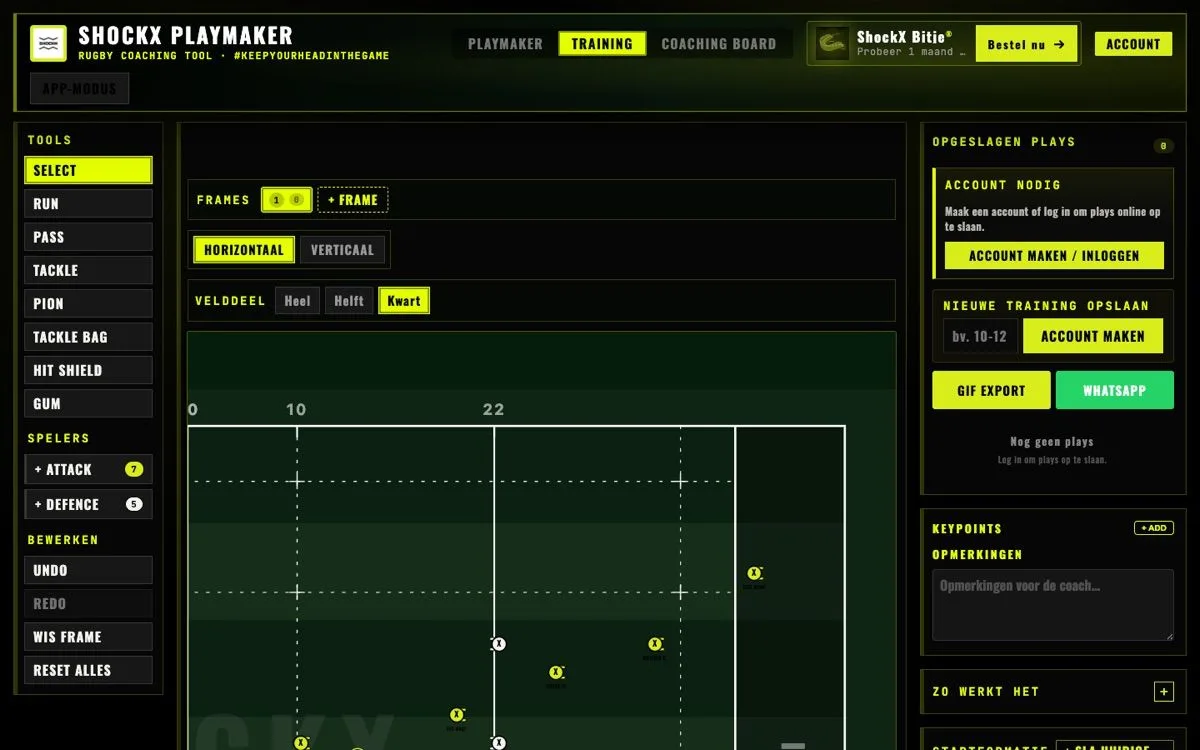Go to the Coaching Board tab
The image size is (1200, 750).
[x=719, y=44]
